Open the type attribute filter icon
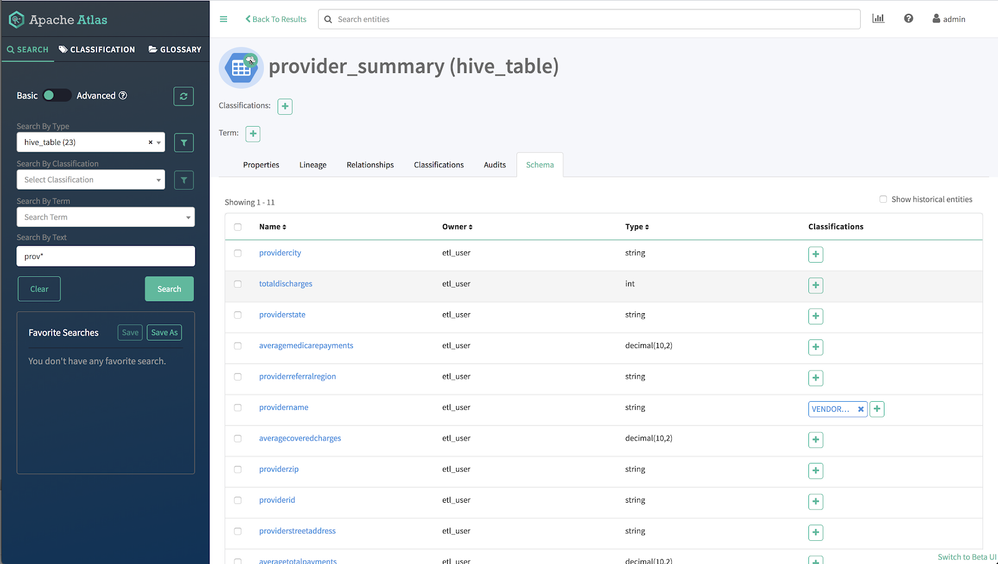This screenshot has width=998, height=564. click(x=184, y=143)
